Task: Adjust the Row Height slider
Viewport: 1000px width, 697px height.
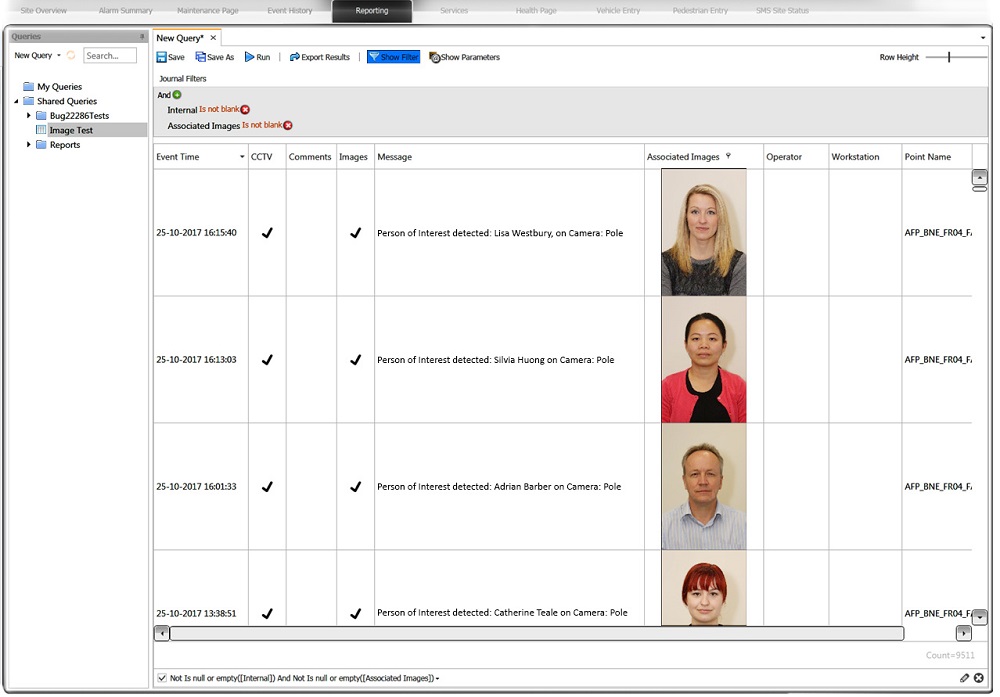Action: click(949, 57)
